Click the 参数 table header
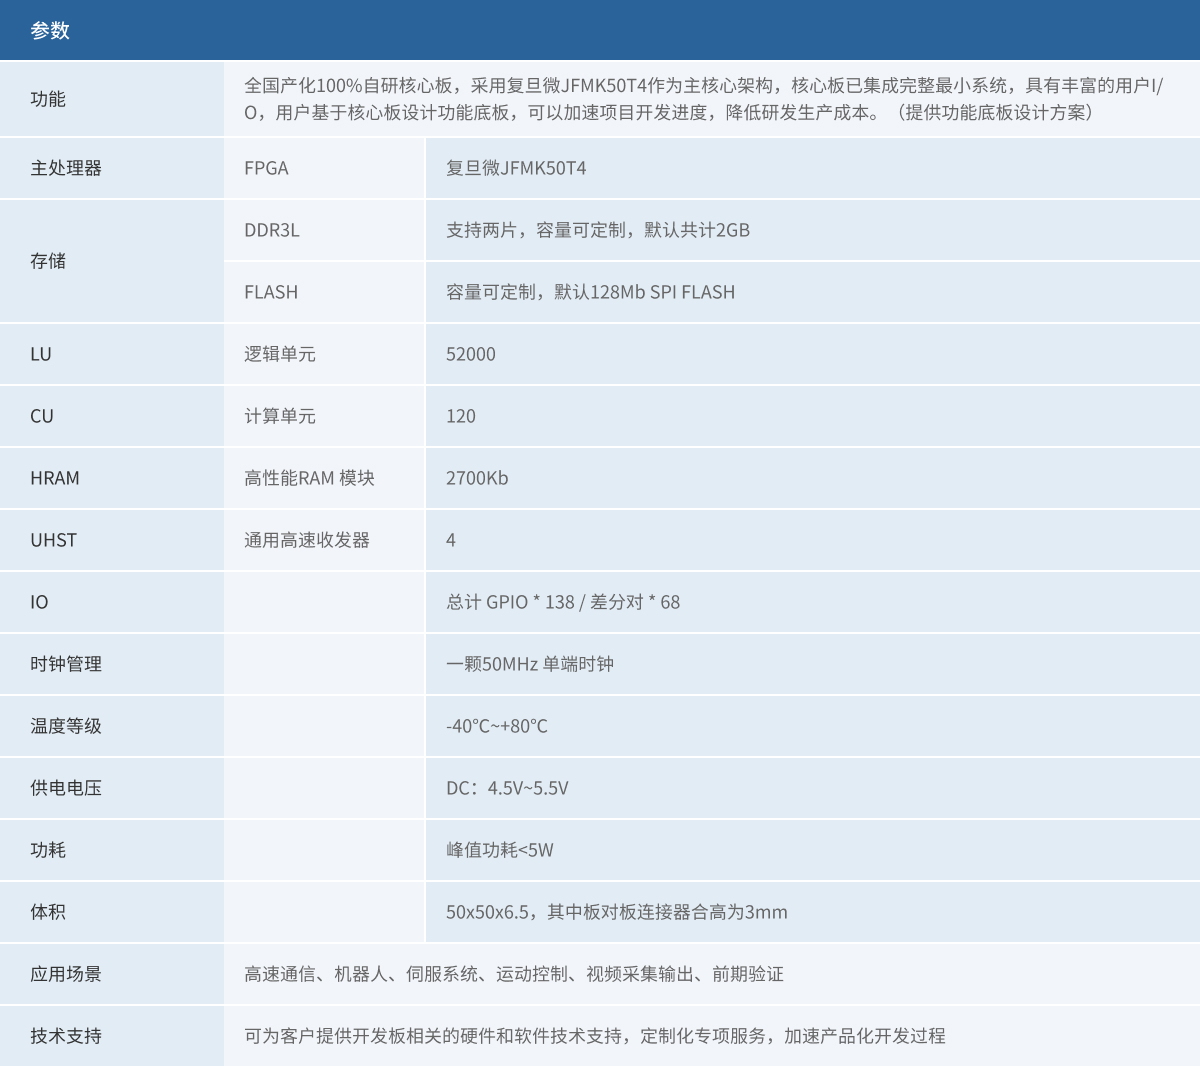This screenshot has height=1066, width=1200. [x=50, y=31]
